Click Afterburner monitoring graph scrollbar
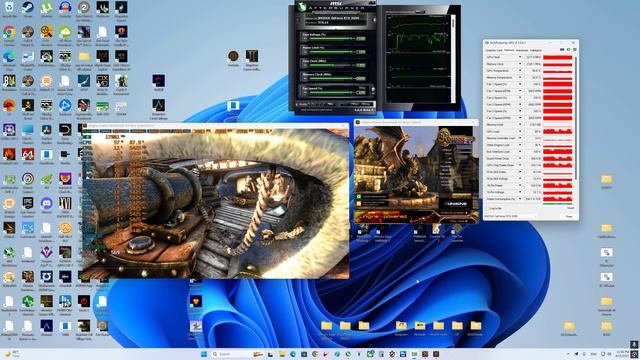 pyautogui.click(x=453, y=59)
